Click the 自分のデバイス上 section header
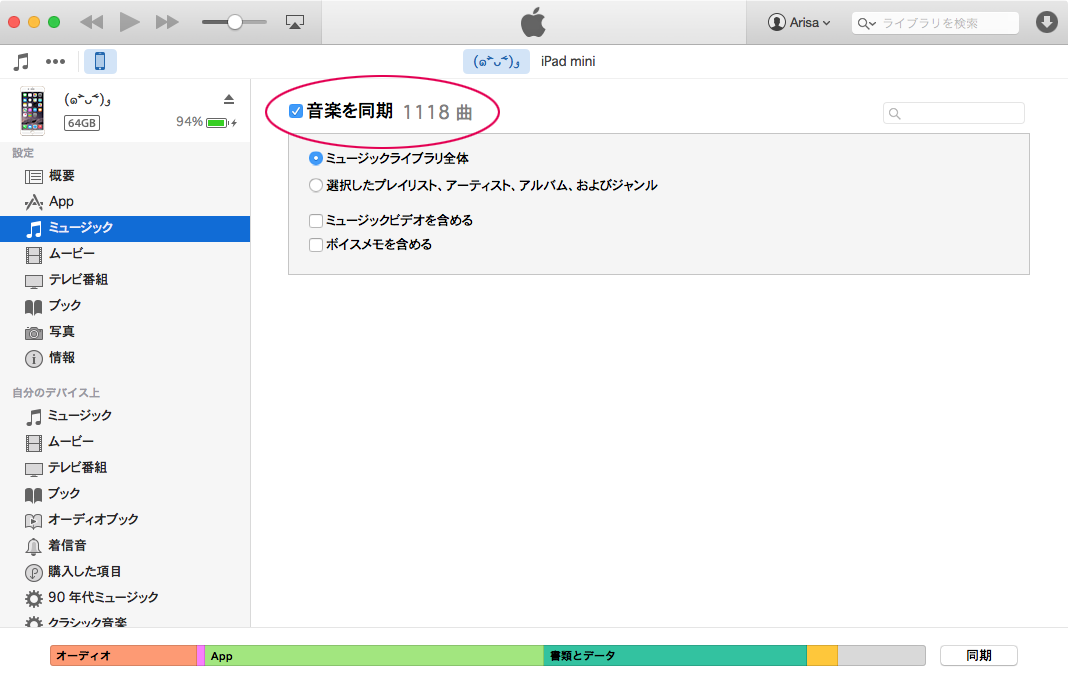The height and width of the screenshot is (683, 1068). click(56, 393)
